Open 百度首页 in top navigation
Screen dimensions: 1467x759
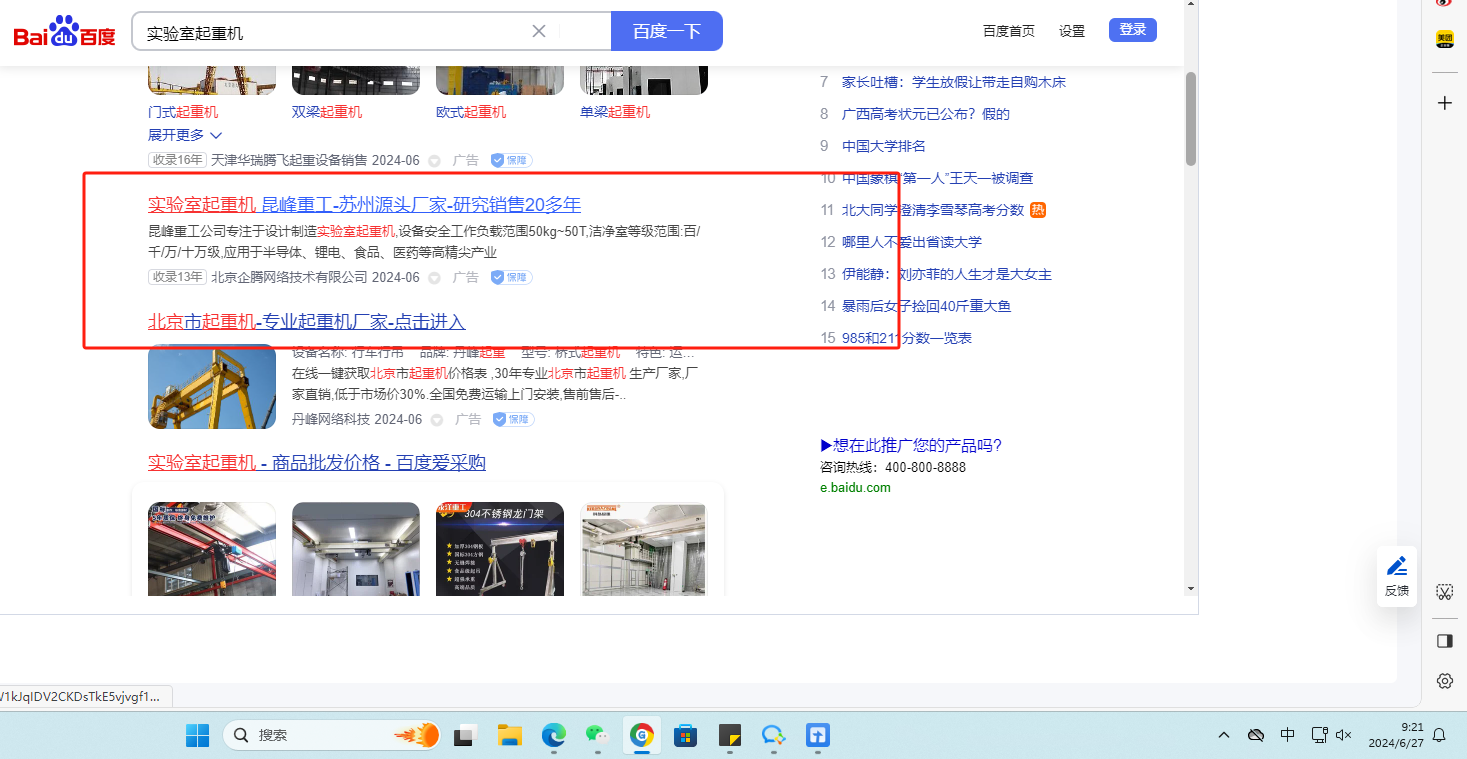click(x=1008, y=31)
